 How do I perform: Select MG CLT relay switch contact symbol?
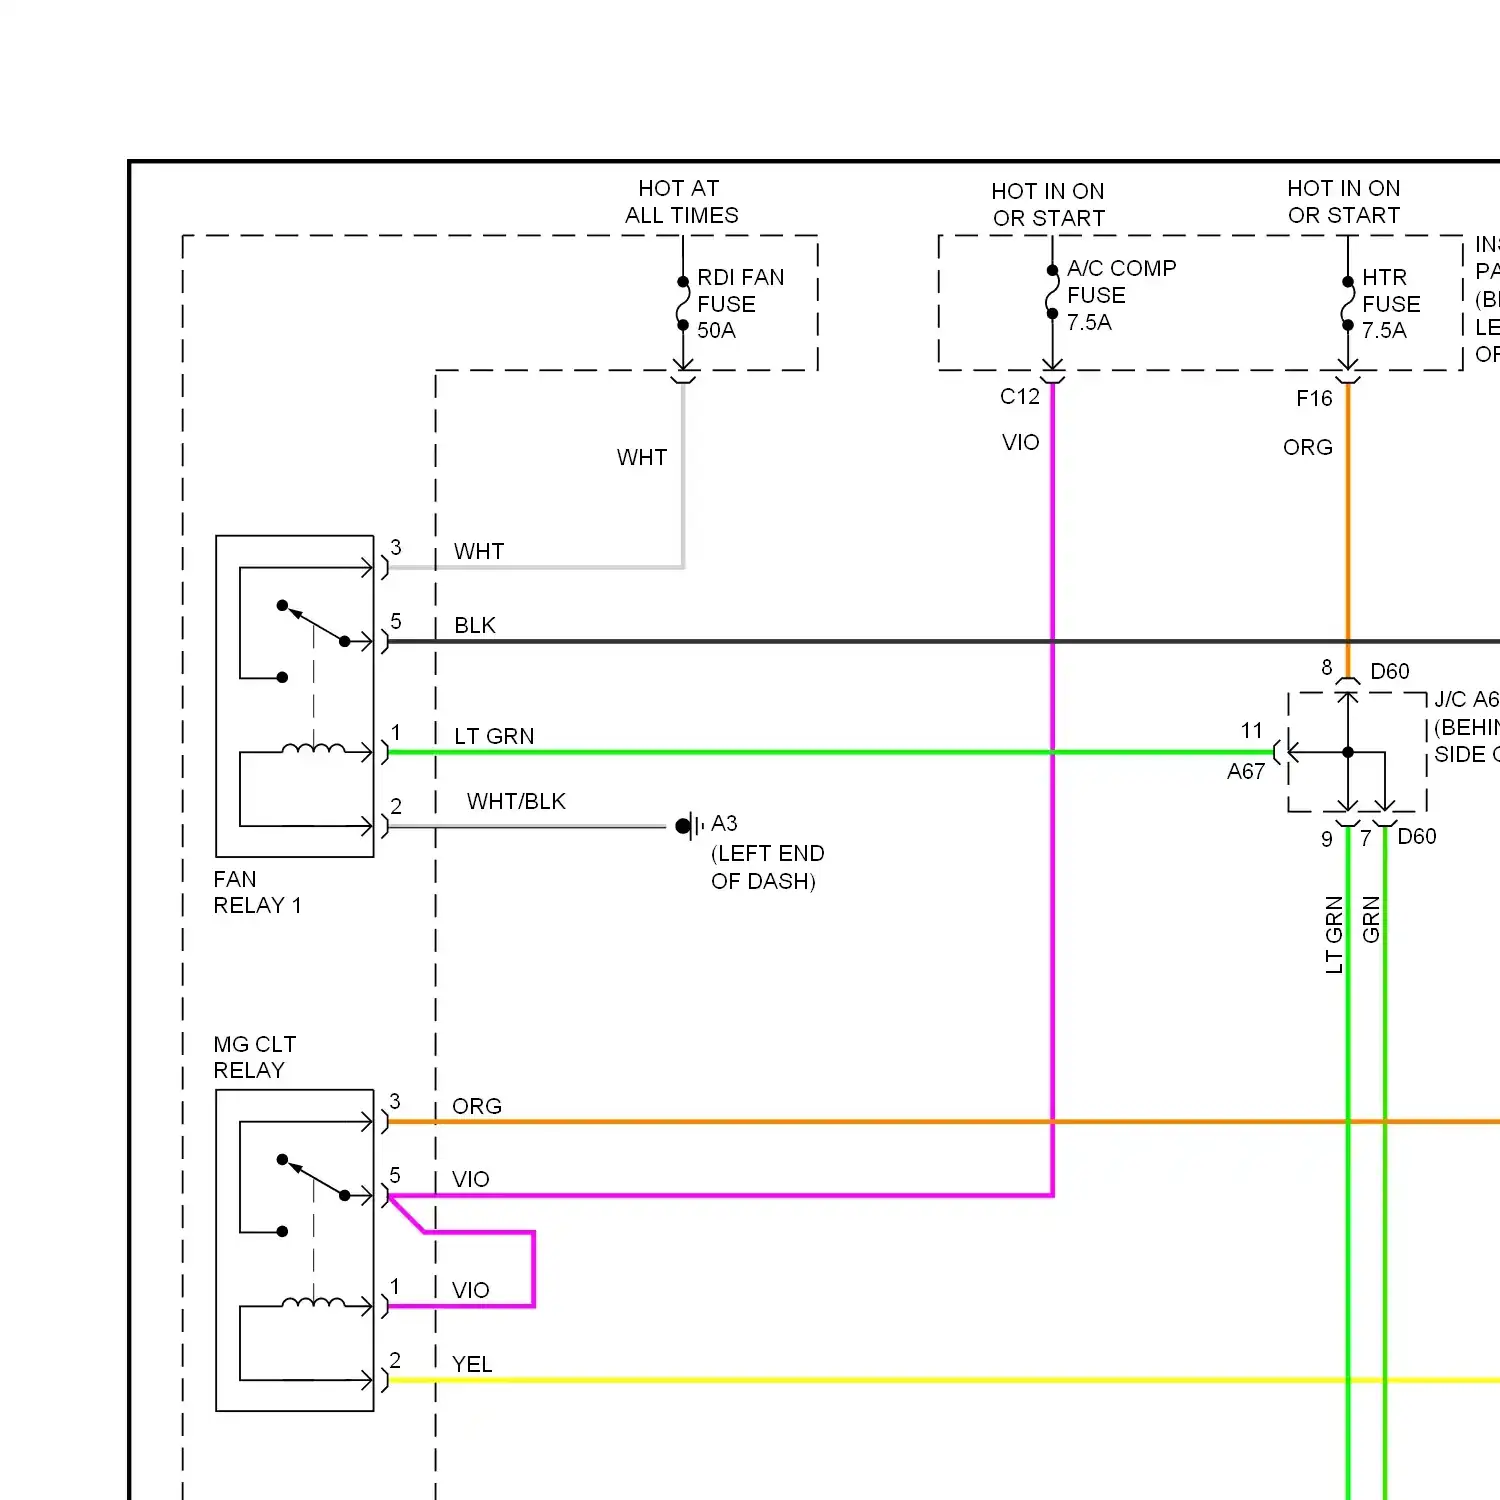click(x=313, y=1194)
